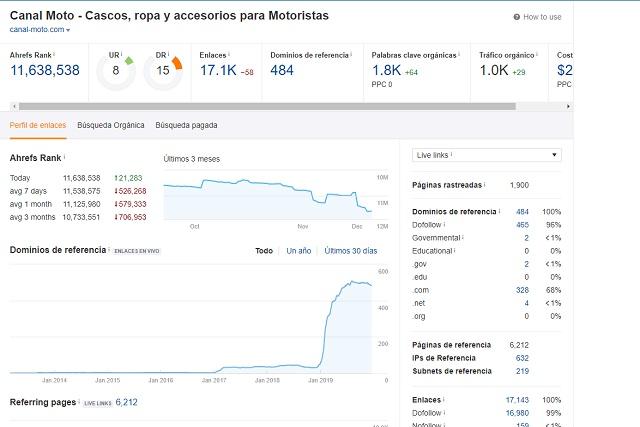Open the 484 referring domains sidebar link
This screenshot has width=640, height=427.
(x=522, y=212)
